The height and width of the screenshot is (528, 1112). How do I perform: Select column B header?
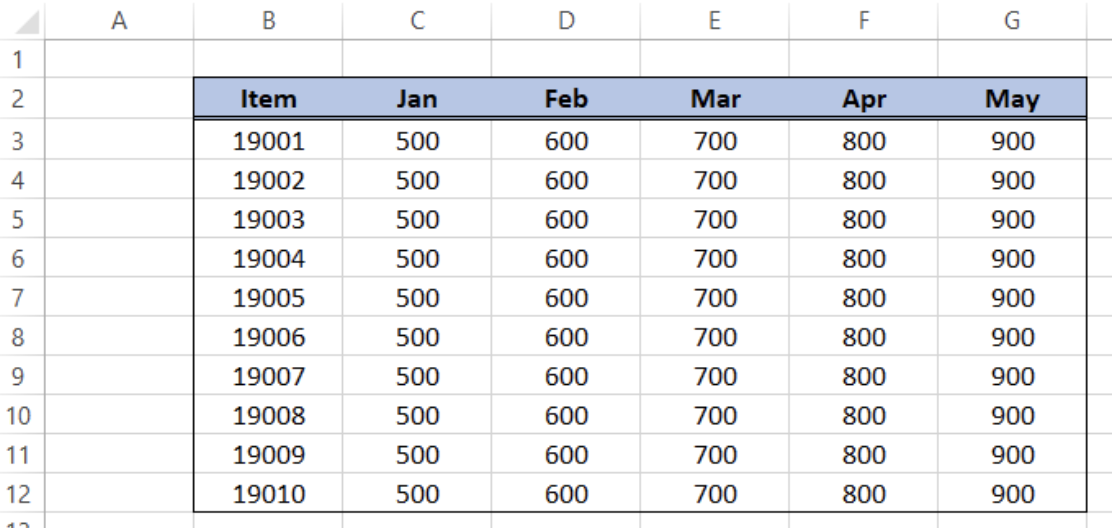(x=268, y=20)
